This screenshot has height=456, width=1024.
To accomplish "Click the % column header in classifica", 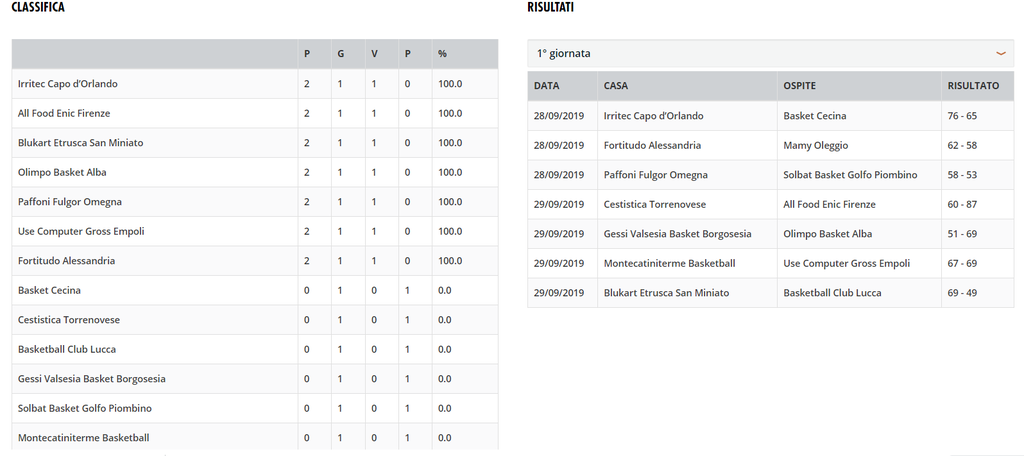I will tap(442, 54).
